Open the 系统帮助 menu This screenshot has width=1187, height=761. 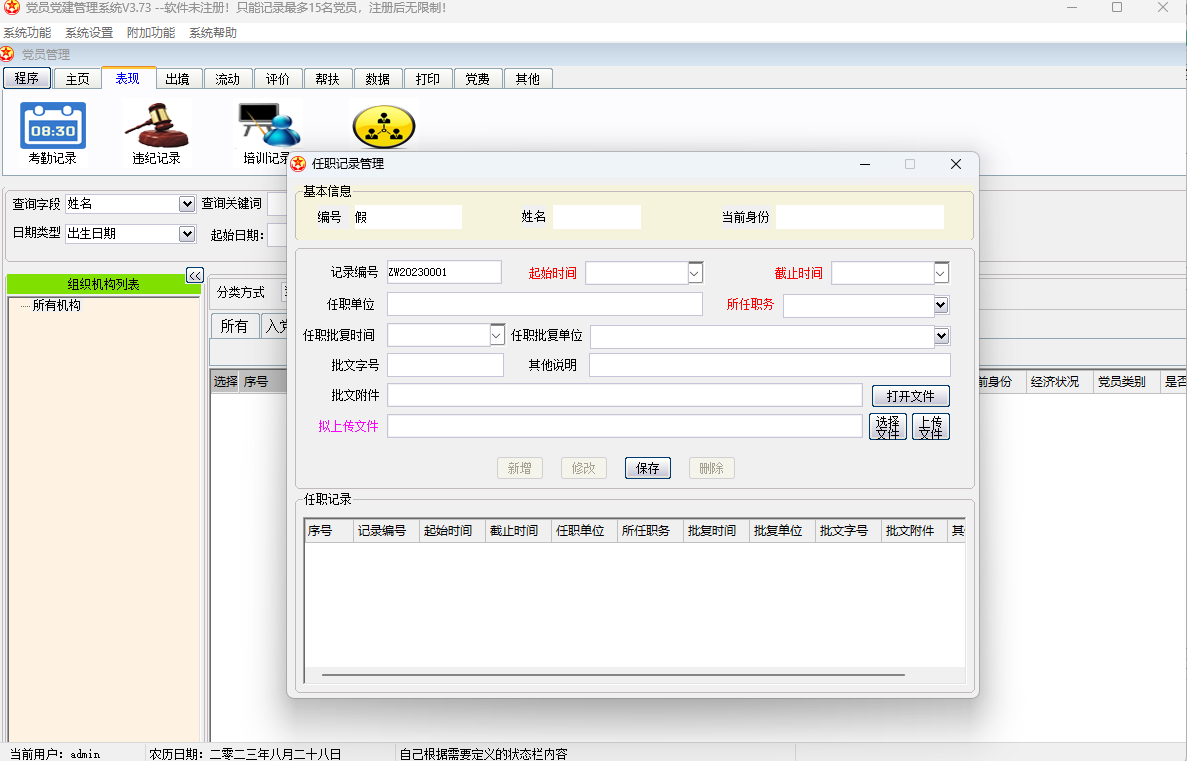[x=213, y=33]
